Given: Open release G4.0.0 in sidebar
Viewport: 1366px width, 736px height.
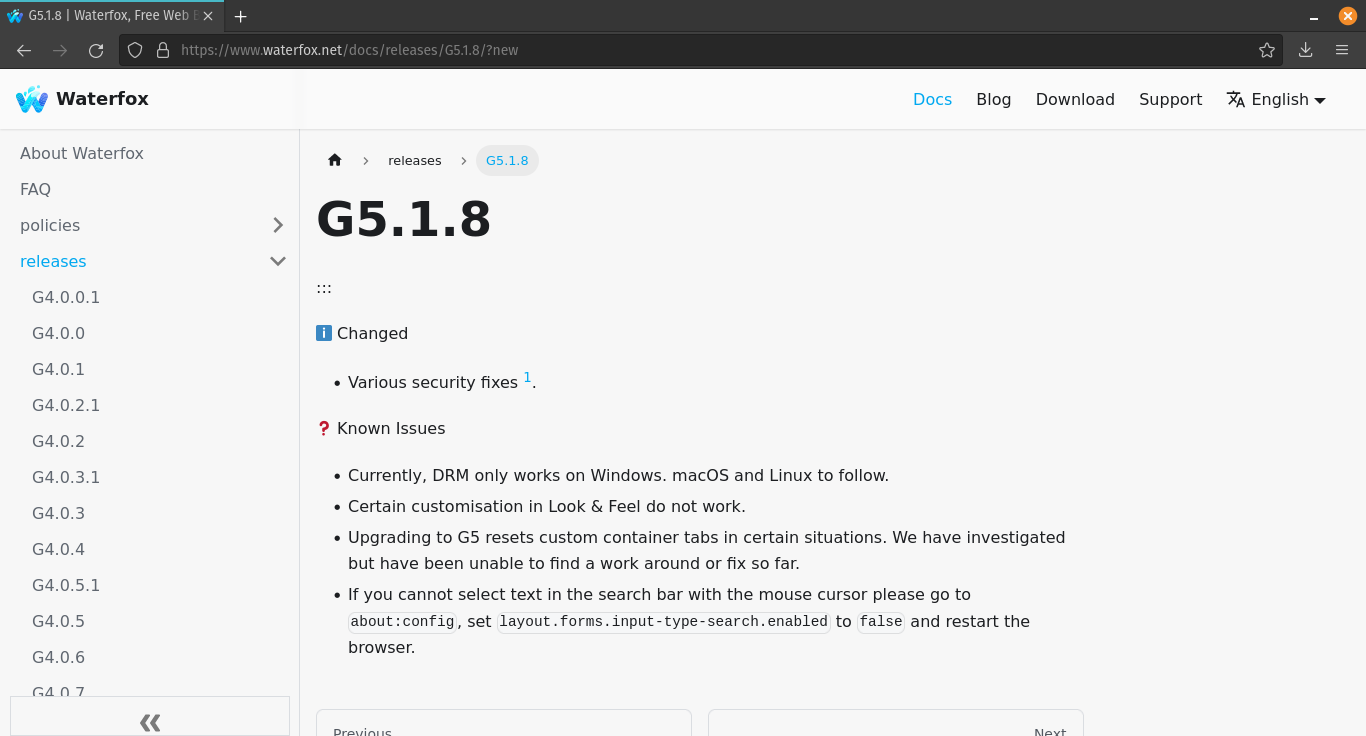Looking at the screenshot, I should pyautogui.click(x=58, y=333).
